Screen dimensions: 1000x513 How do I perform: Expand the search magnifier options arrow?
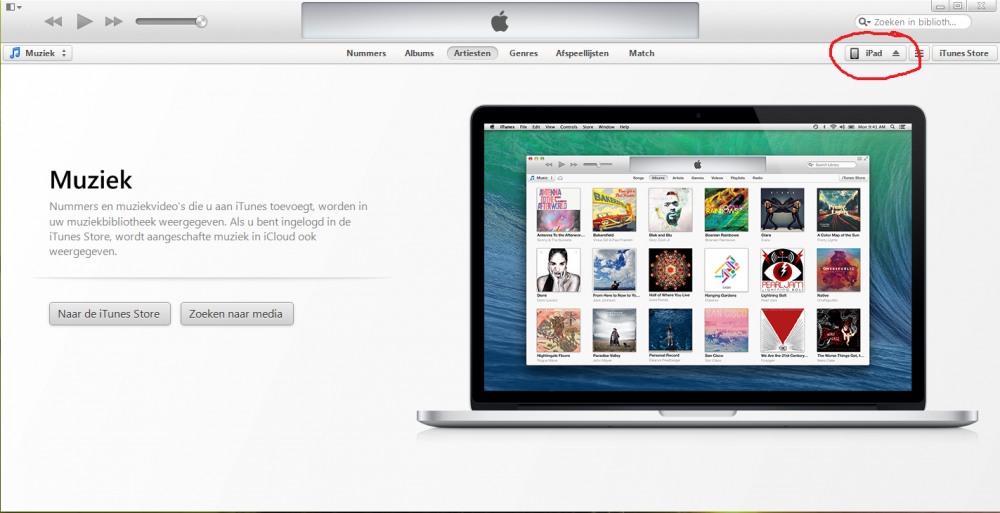[864, 22]
